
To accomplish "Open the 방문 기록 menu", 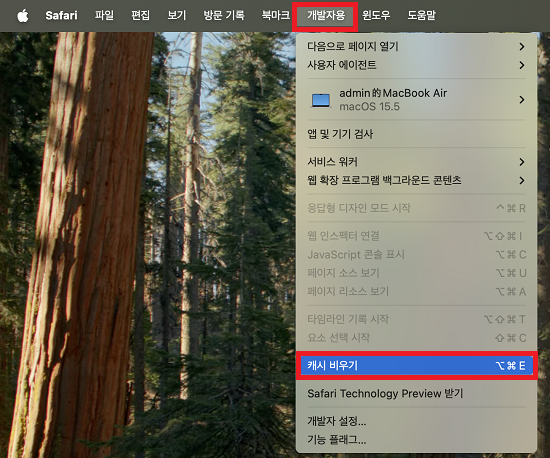I will (x=224, y=15).
